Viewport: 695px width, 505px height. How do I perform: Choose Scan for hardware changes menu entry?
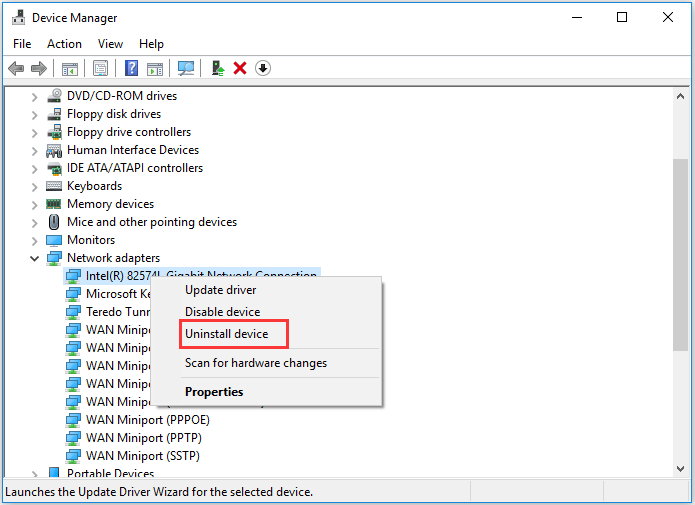click(266, 363)
